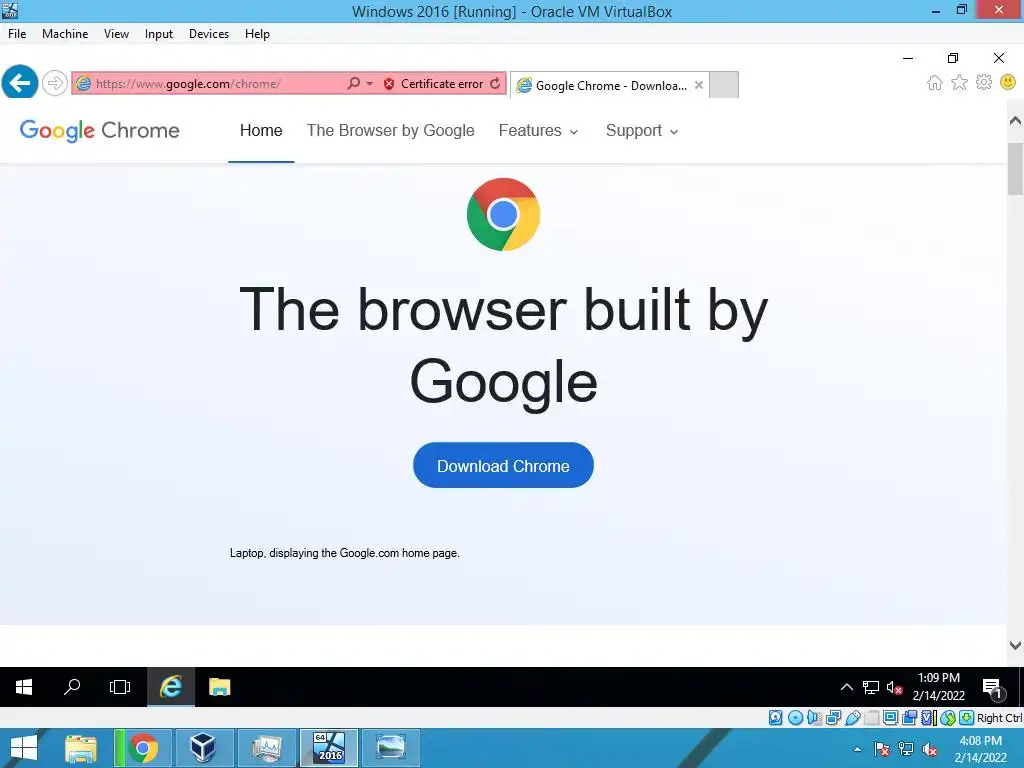The width and height of the screenshot is (1024, 768).
Task: Click VirtualBox hard disk activity indicator
Action: [x=775, y=718]
